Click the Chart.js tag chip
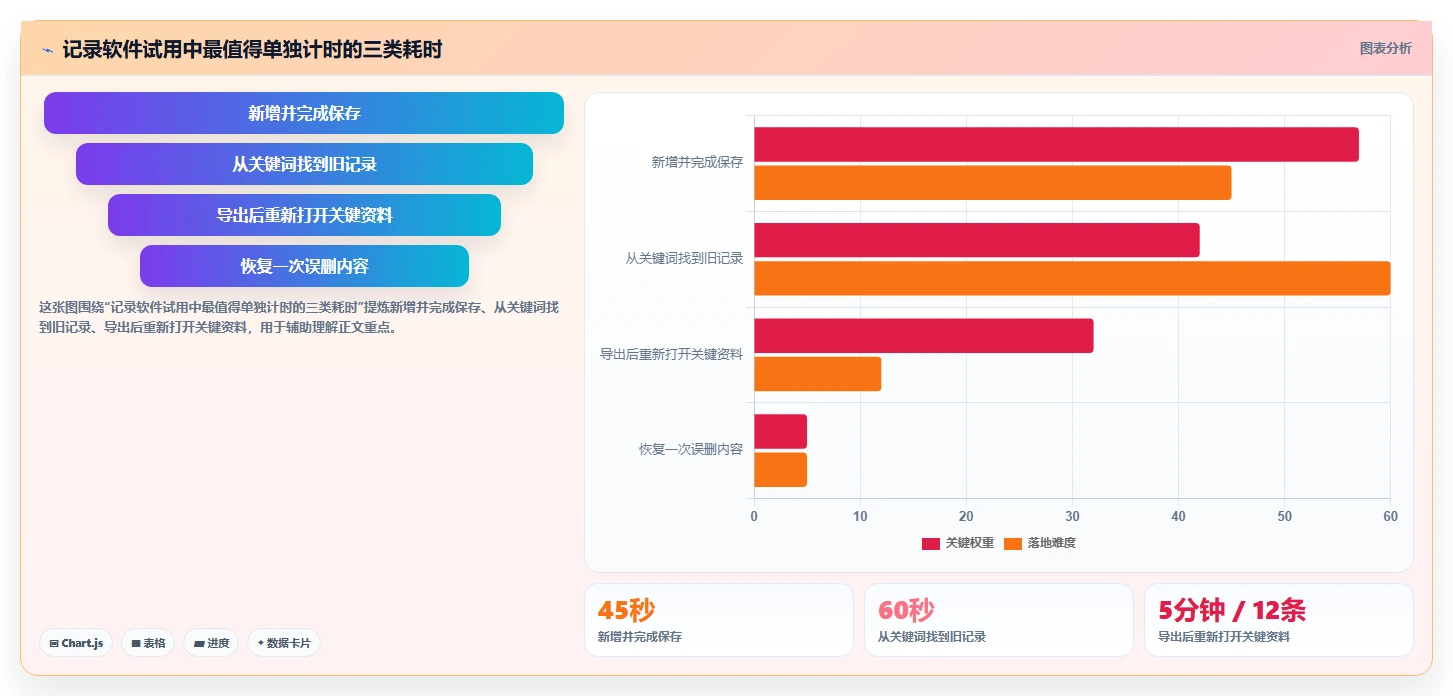 coord(76,643)
